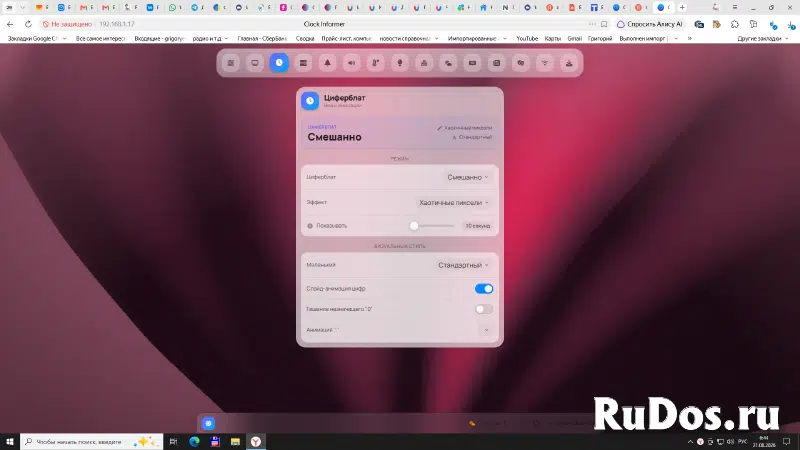
Task: Open the Gmail bookmark in bookmarks bar
Action: tap(574, 38)
